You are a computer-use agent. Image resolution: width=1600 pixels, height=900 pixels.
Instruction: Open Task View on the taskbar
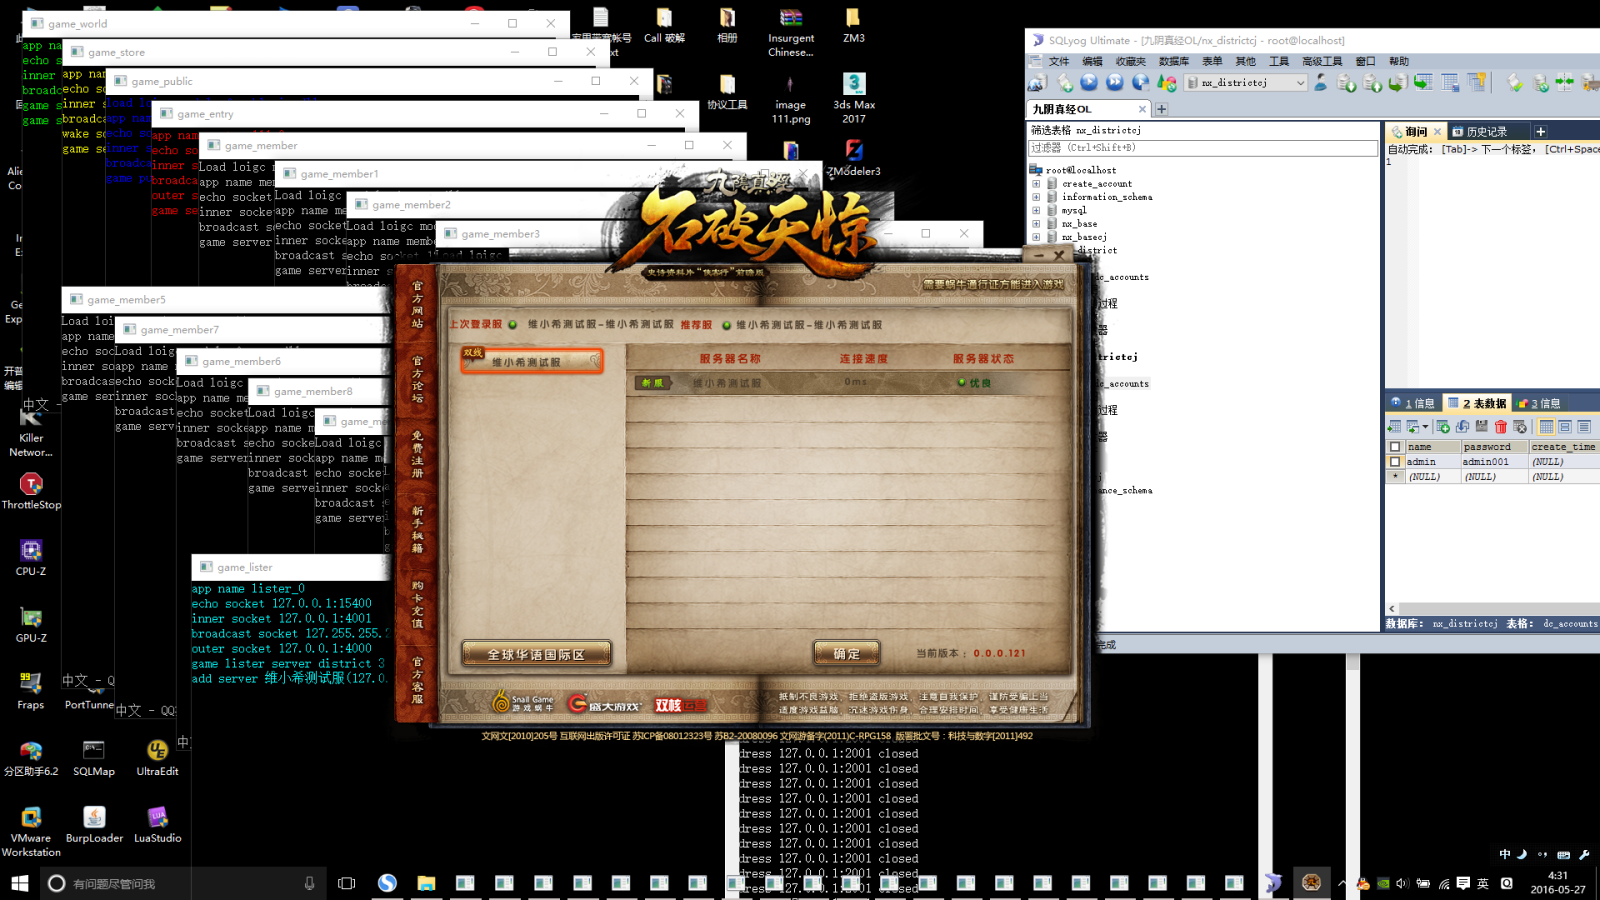click(x=346, y=883)
